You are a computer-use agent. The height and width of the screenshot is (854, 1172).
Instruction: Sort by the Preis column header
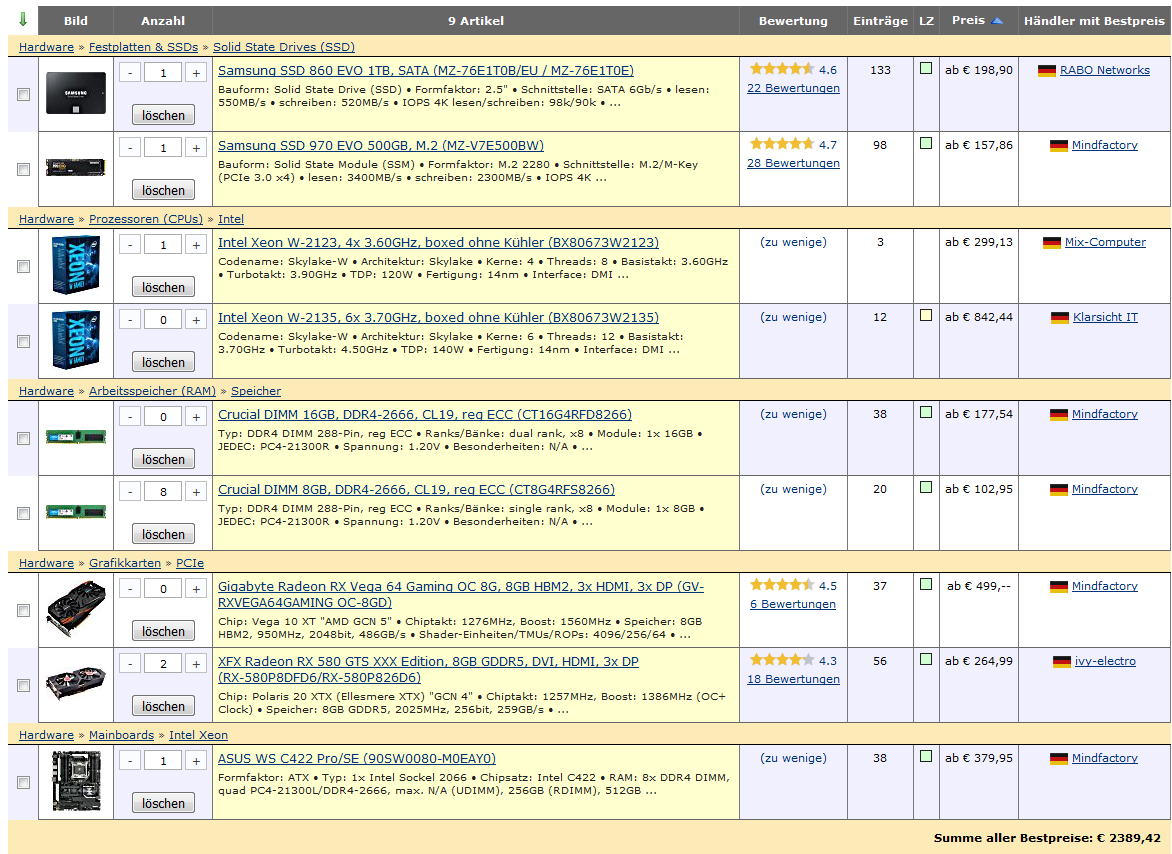(968, 20)
